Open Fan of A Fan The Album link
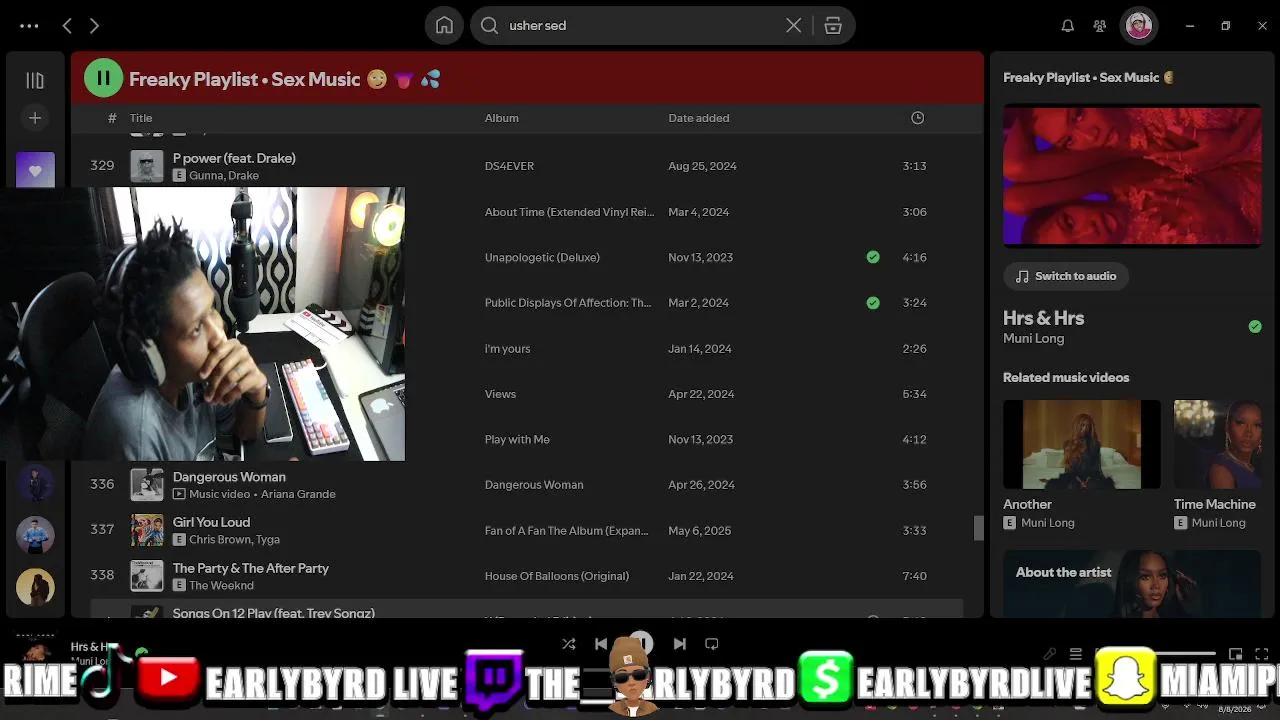Screen dimensions: 1280x720 pyautogui.click(x=566, y=531)
